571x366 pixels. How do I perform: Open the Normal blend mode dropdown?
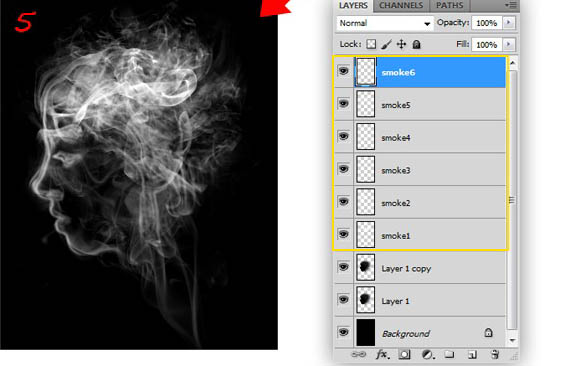(x=385, y=23)
